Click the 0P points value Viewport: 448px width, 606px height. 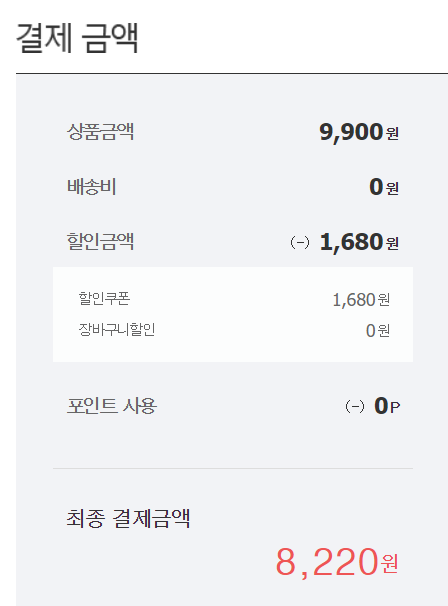[x=387, y=406]
